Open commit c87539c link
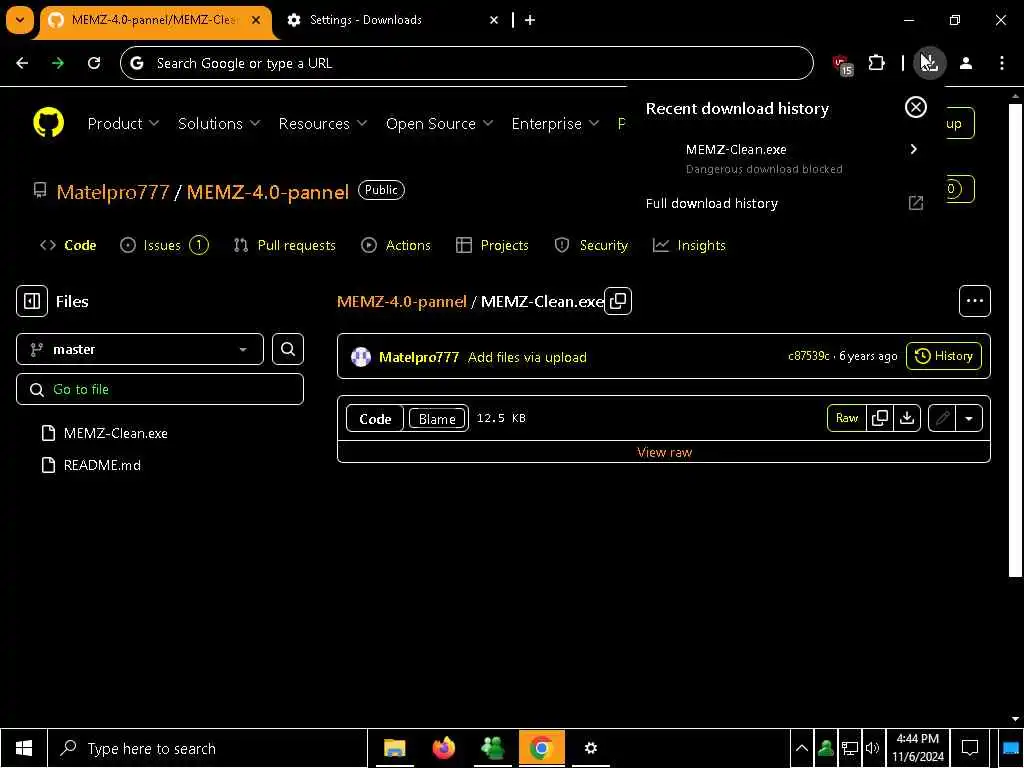 pos(808,356)
